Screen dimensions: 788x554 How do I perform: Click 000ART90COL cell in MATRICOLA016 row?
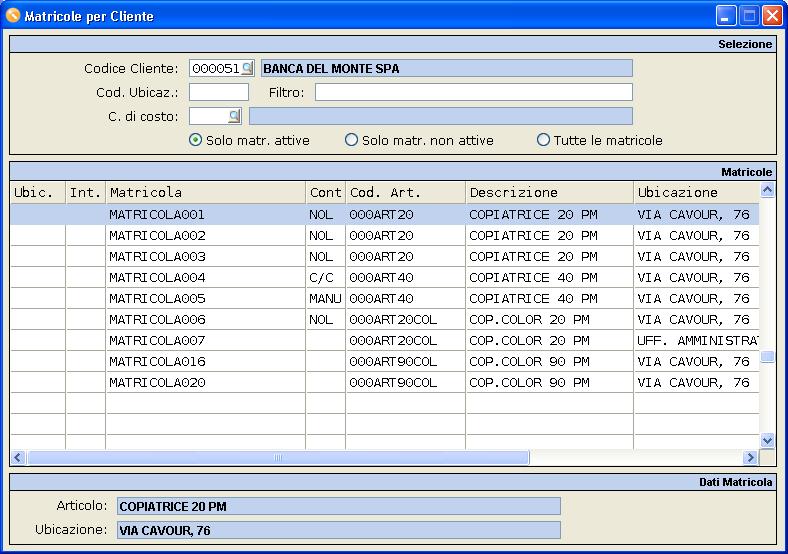406,361
